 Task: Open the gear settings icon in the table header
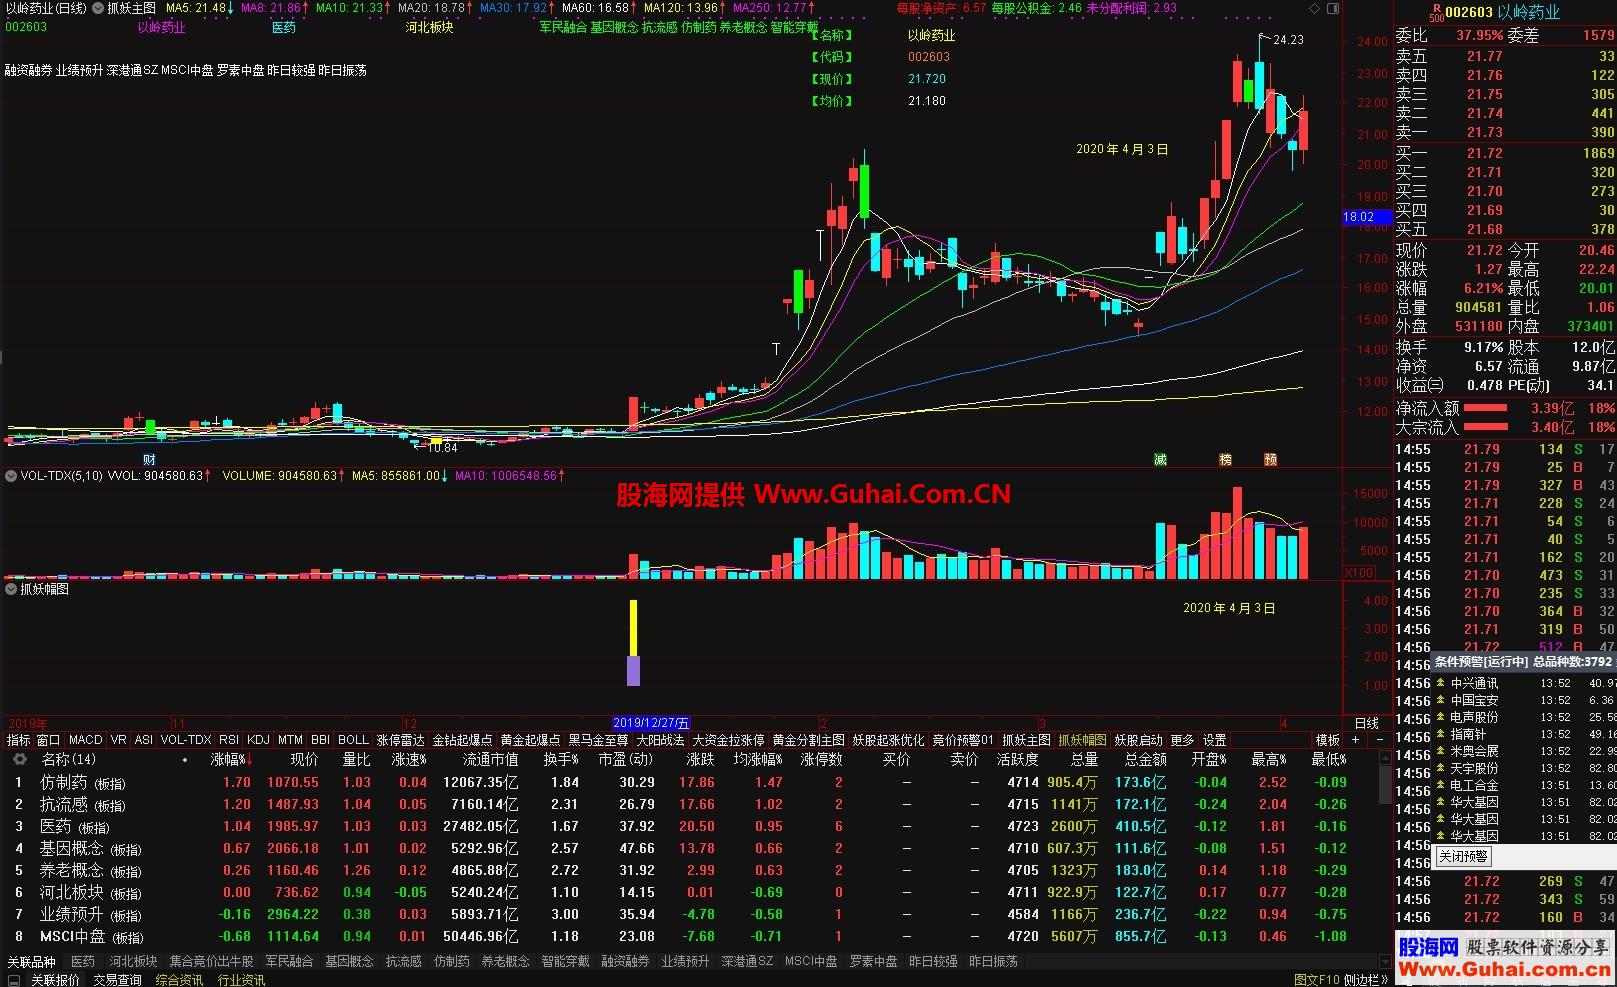pyautogui.click(x=18, y=760)
